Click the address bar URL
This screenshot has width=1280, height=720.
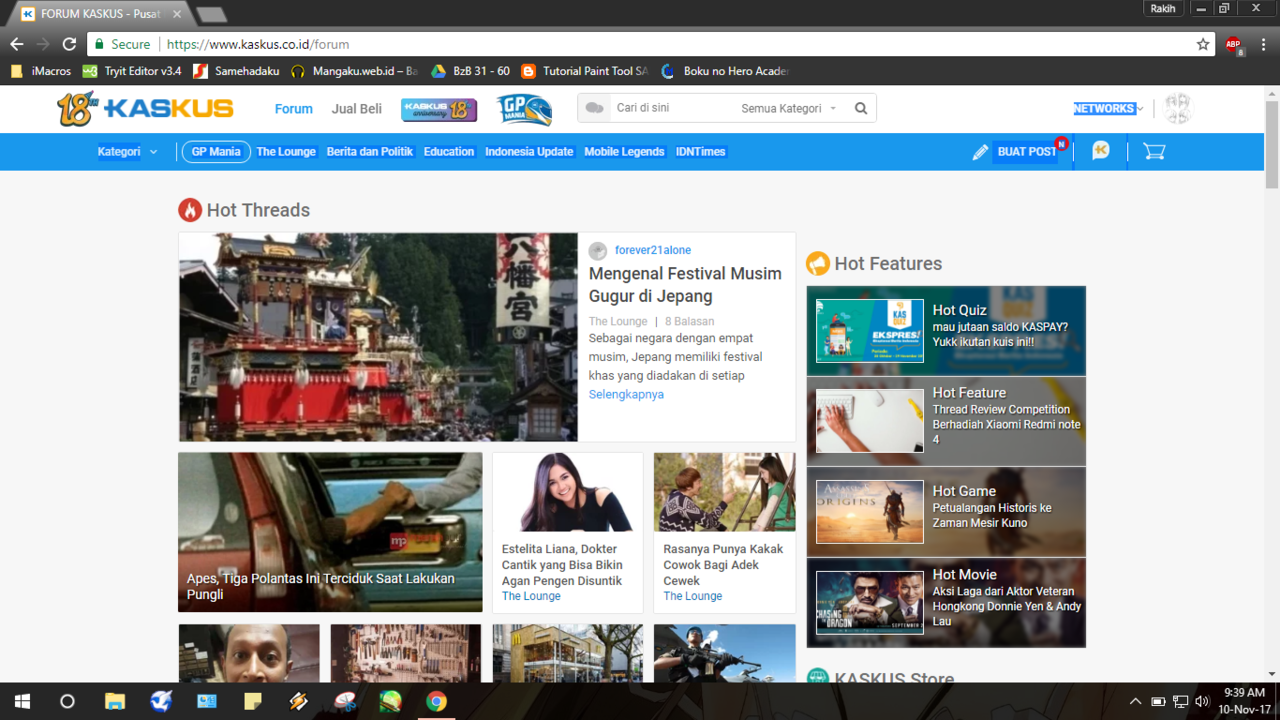pyautogui.click(x=258, y=44)
